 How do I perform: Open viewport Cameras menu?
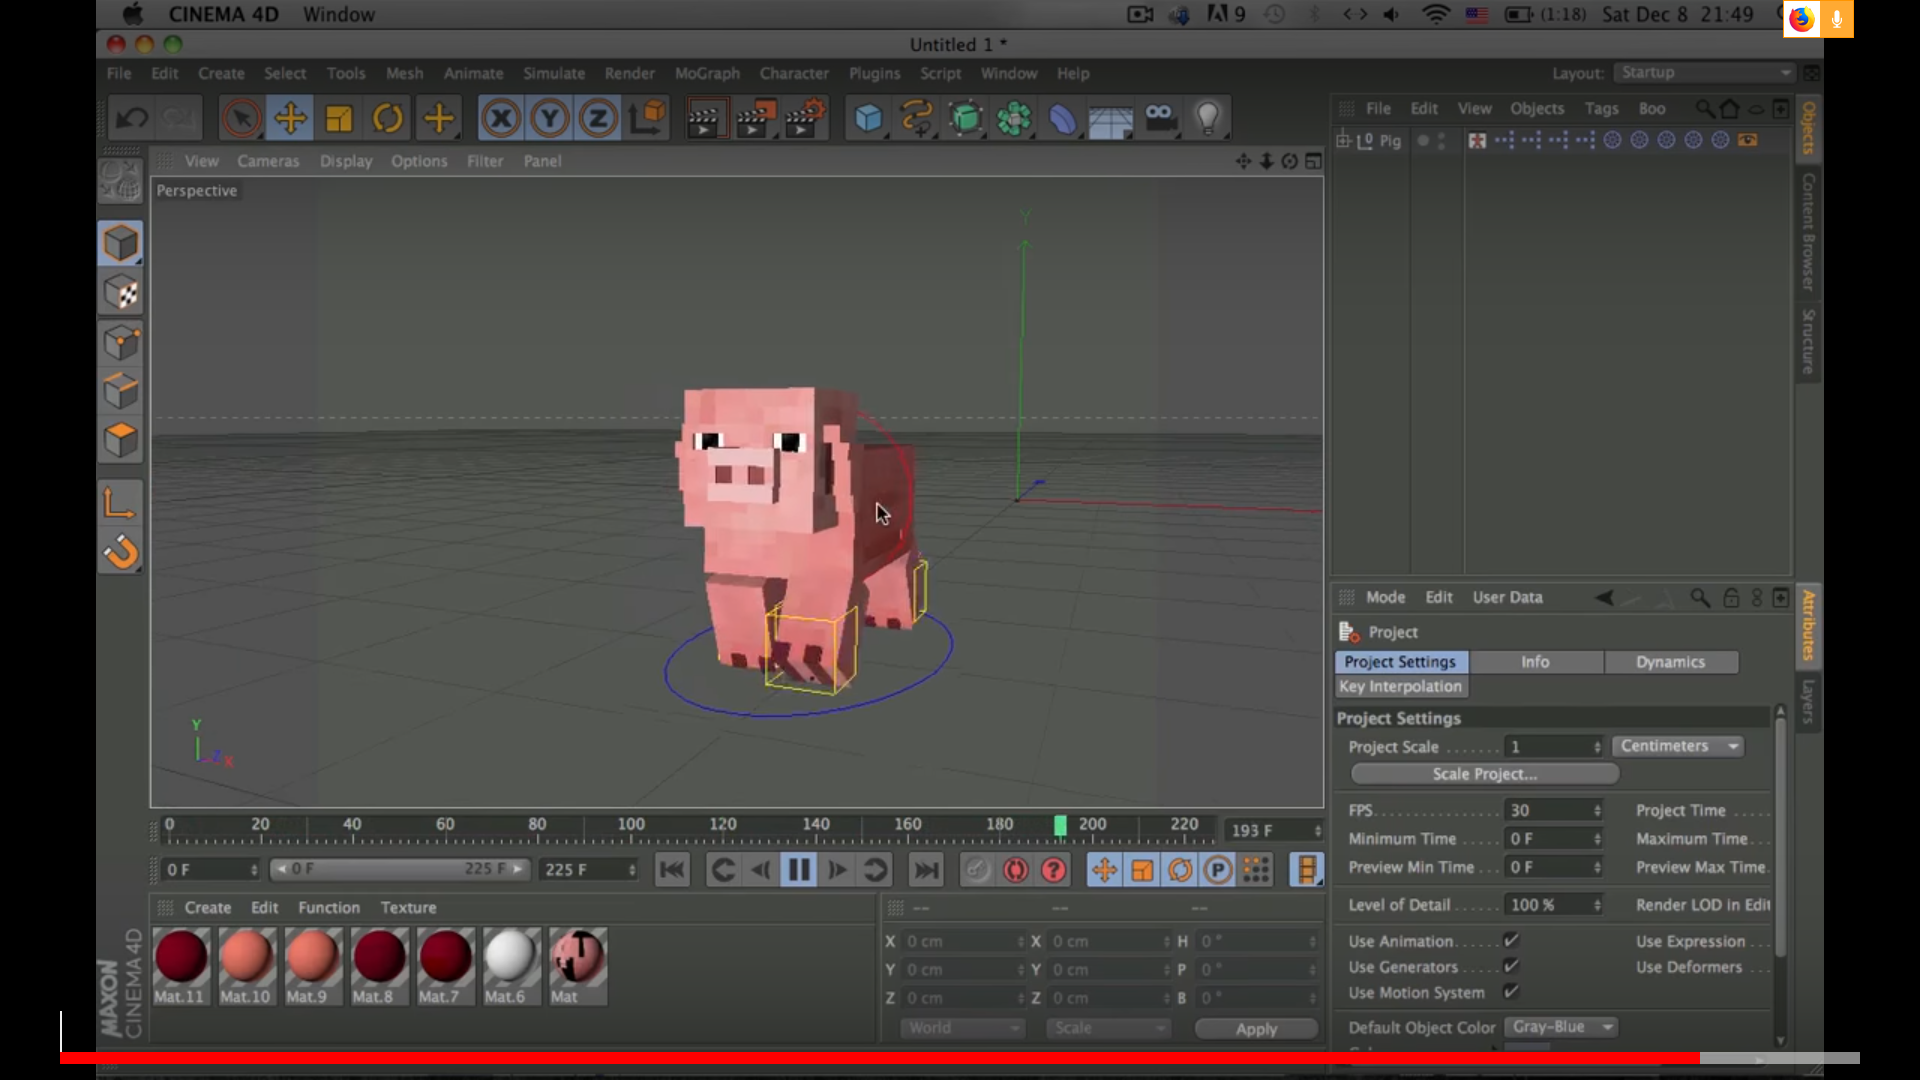[268, 161]
